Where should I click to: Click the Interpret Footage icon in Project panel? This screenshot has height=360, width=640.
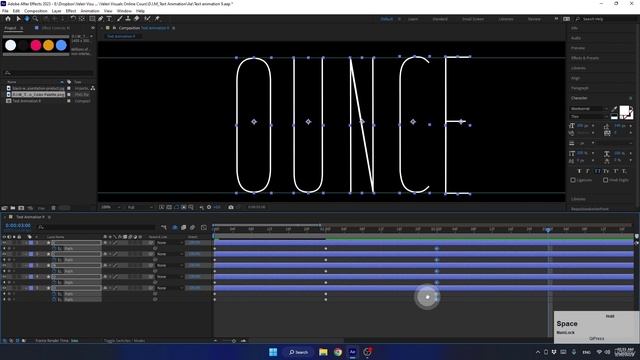4,208
